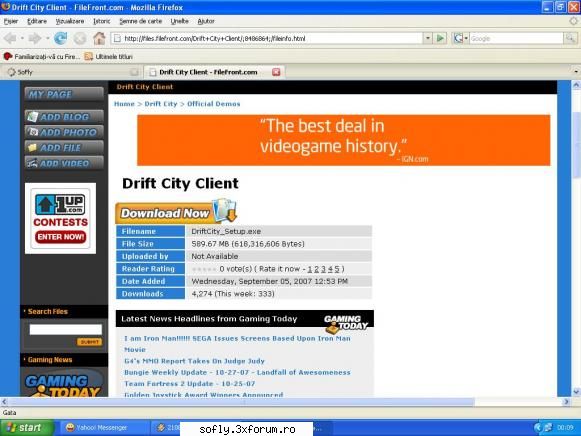The height and width of the screenshot is (436, 581).
Task: Open the Fișier menu
Action: (11, 21)
